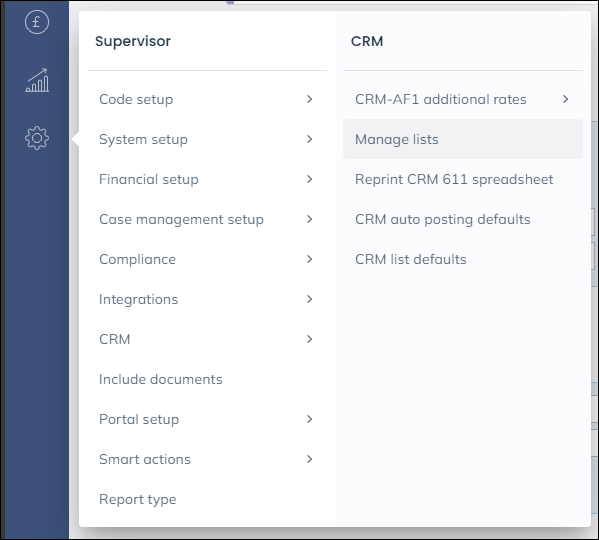This screenshot has width=599, height=540.
Task: Click the Portal setup chevron arrow
Action: 309,419
